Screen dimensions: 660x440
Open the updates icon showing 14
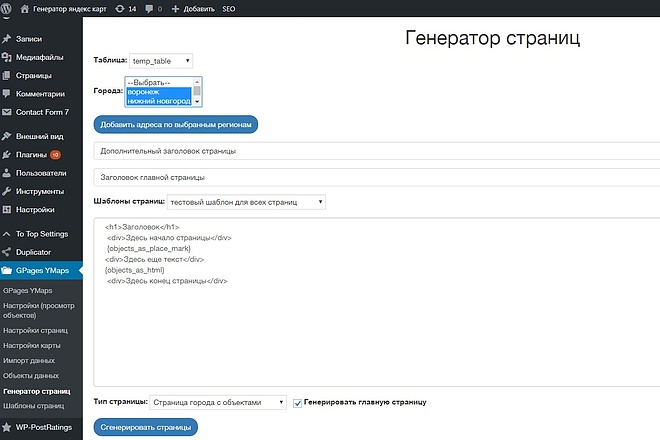point(120,8)
